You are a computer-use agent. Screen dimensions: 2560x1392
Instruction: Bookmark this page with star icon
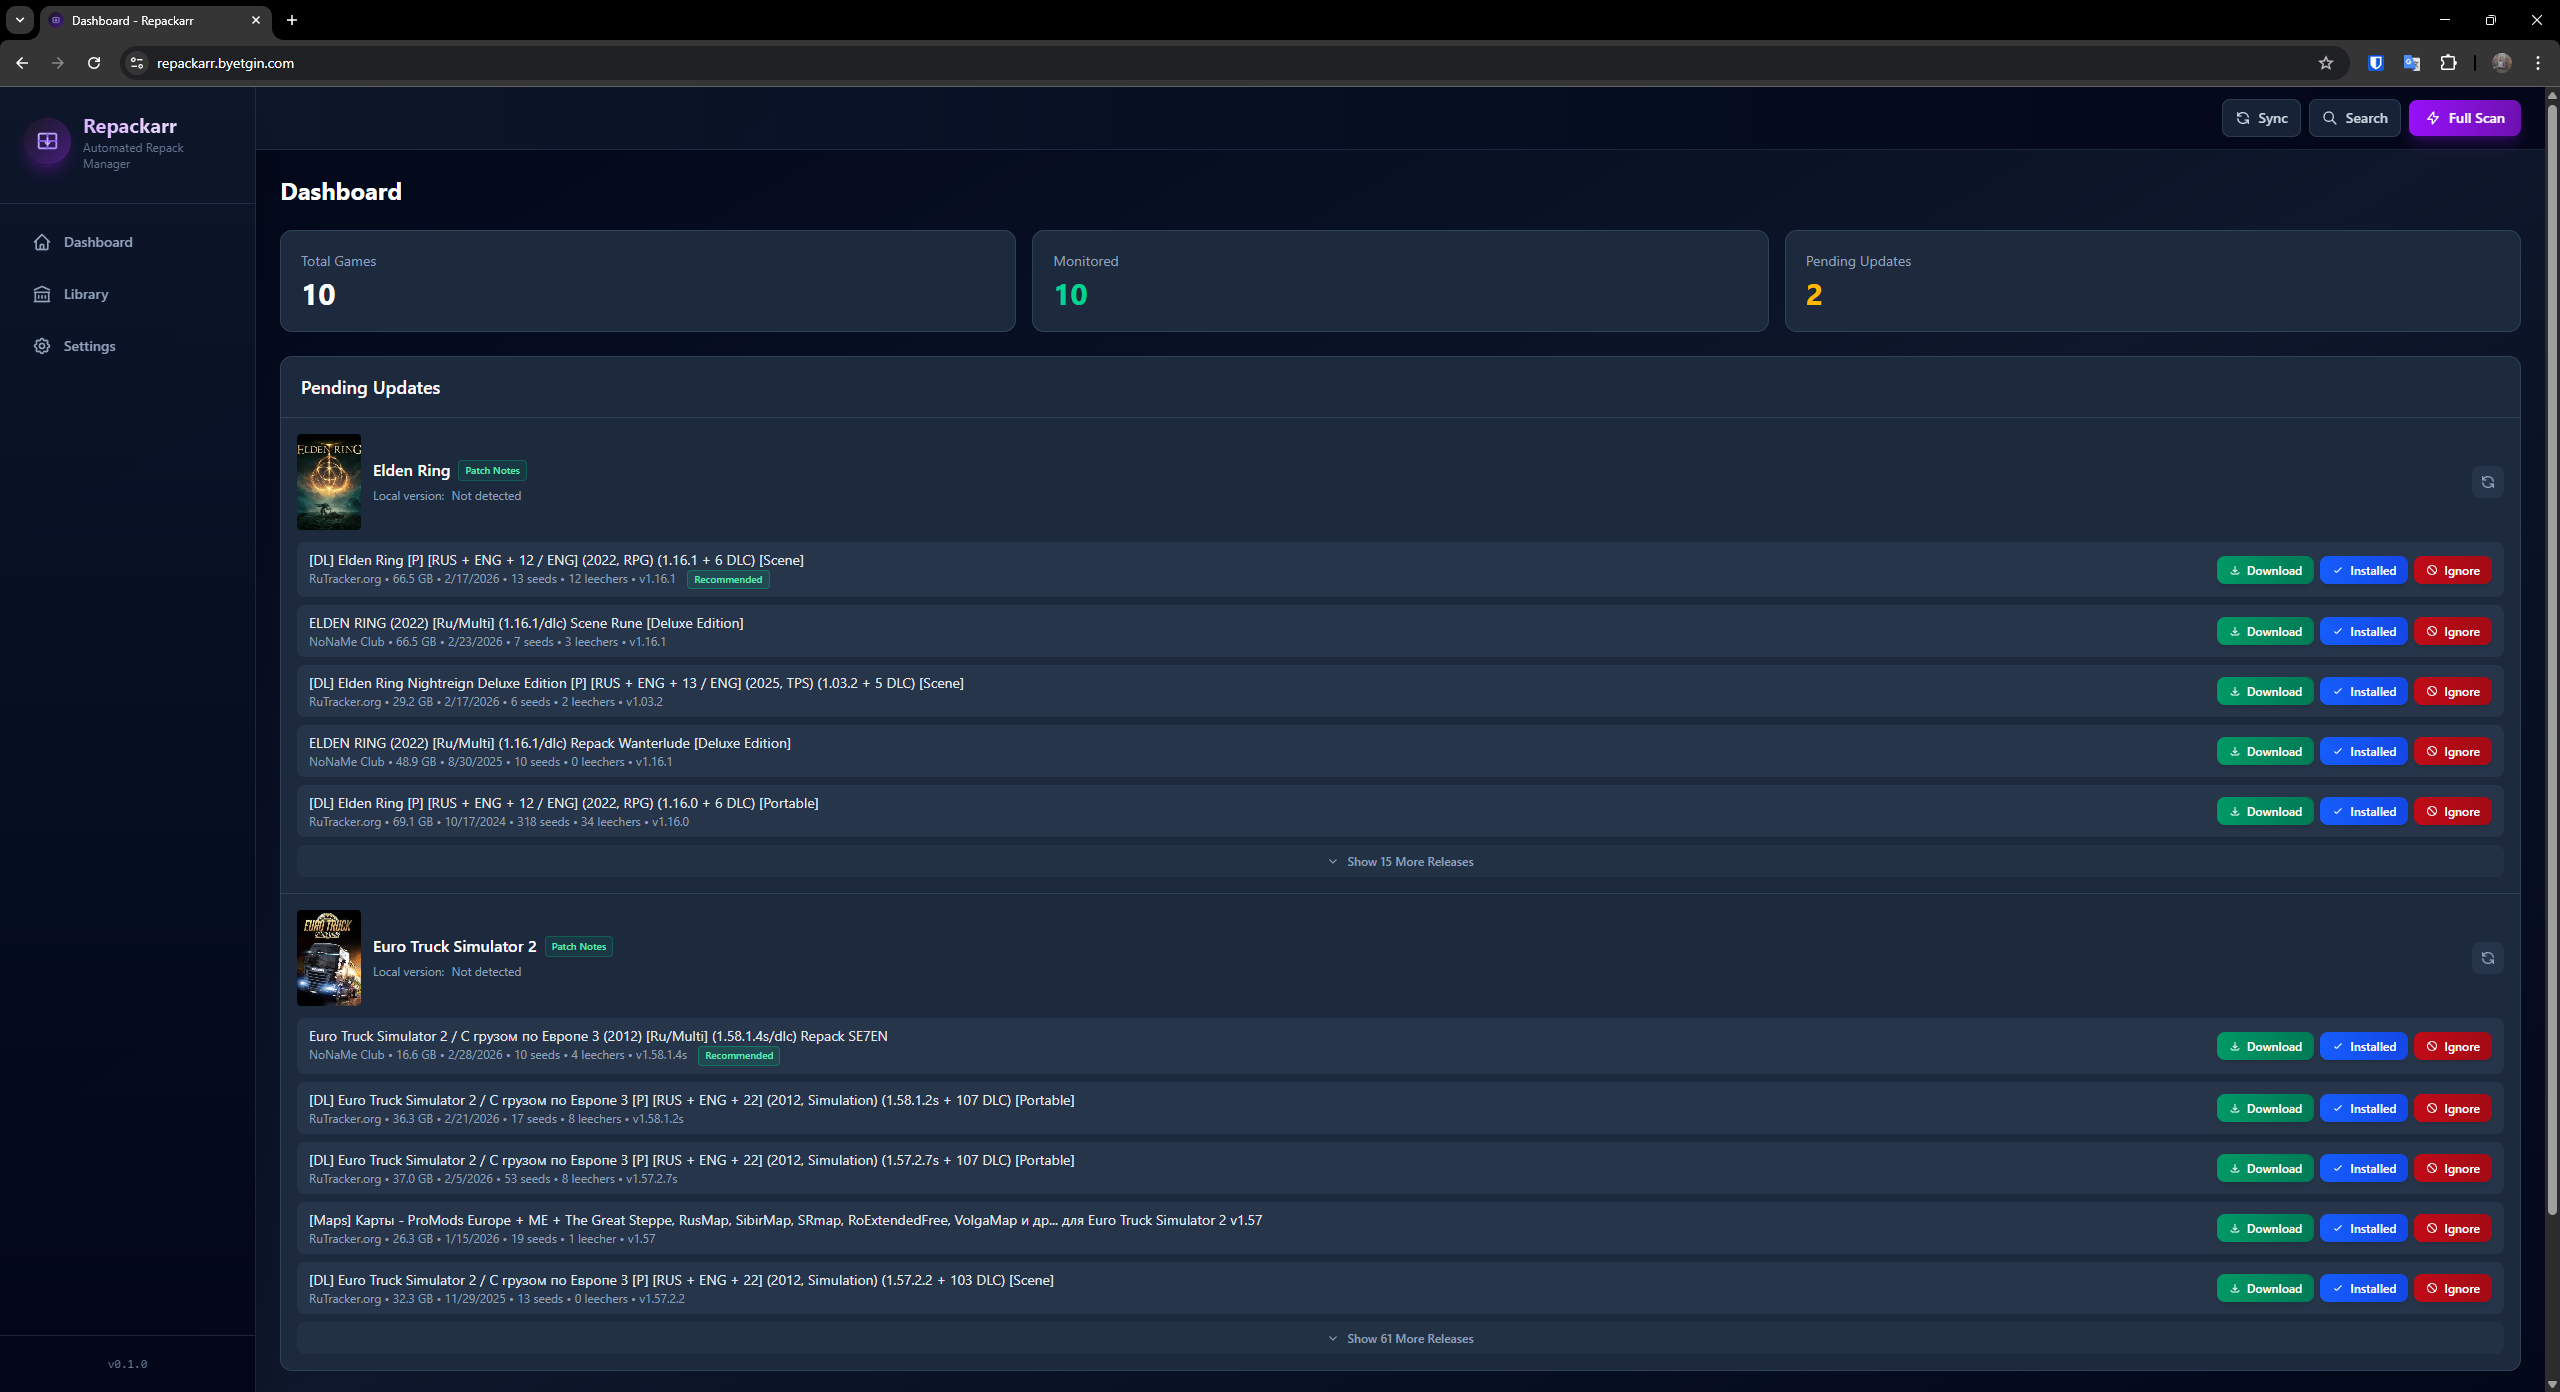2325,63
